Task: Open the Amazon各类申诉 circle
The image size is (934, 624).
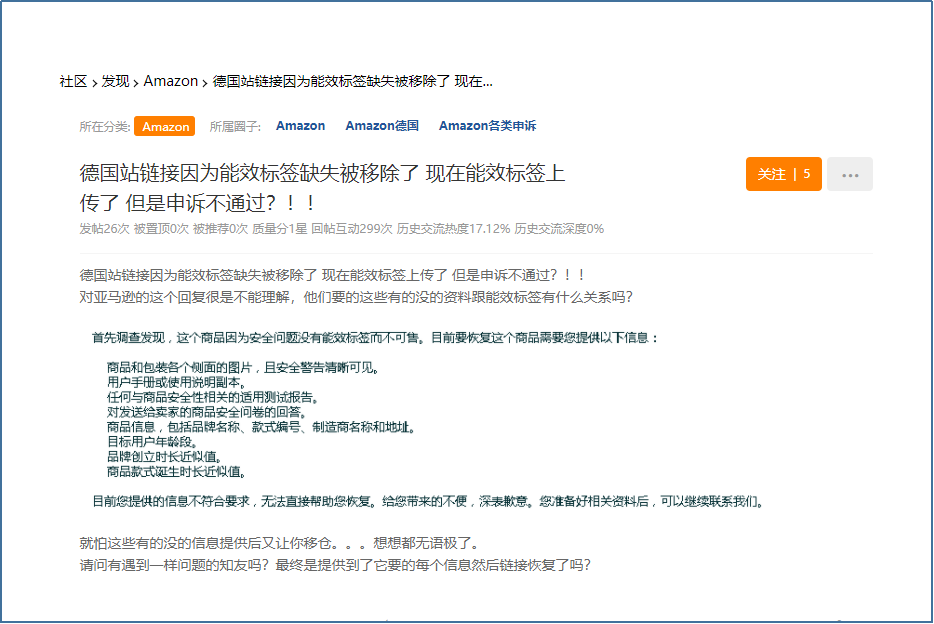Action: tap(487, 126)
